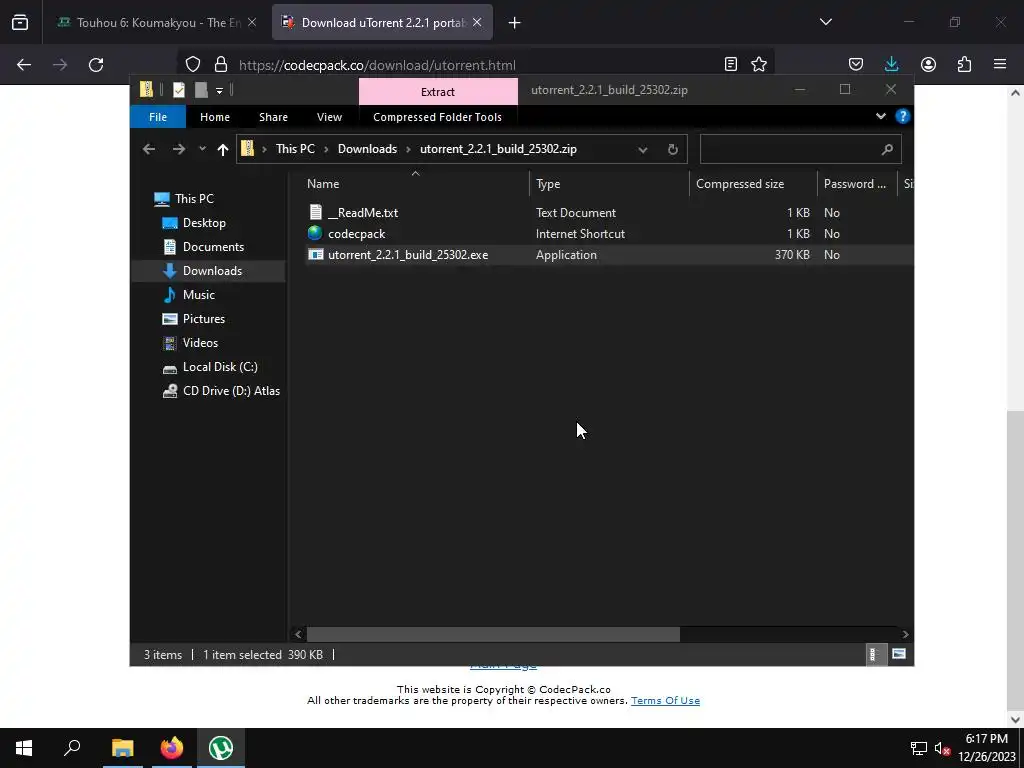The width and height of the screenshot is (1024, 768).
Task: Go up one folder level
Action: click(x=223, y=150)
